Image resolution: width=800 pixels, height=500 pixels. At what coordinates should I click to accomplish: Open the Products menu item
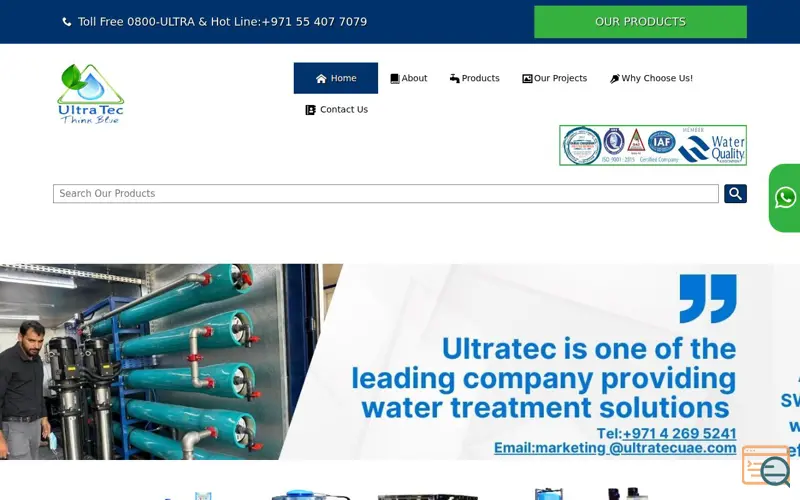(474, 78)
